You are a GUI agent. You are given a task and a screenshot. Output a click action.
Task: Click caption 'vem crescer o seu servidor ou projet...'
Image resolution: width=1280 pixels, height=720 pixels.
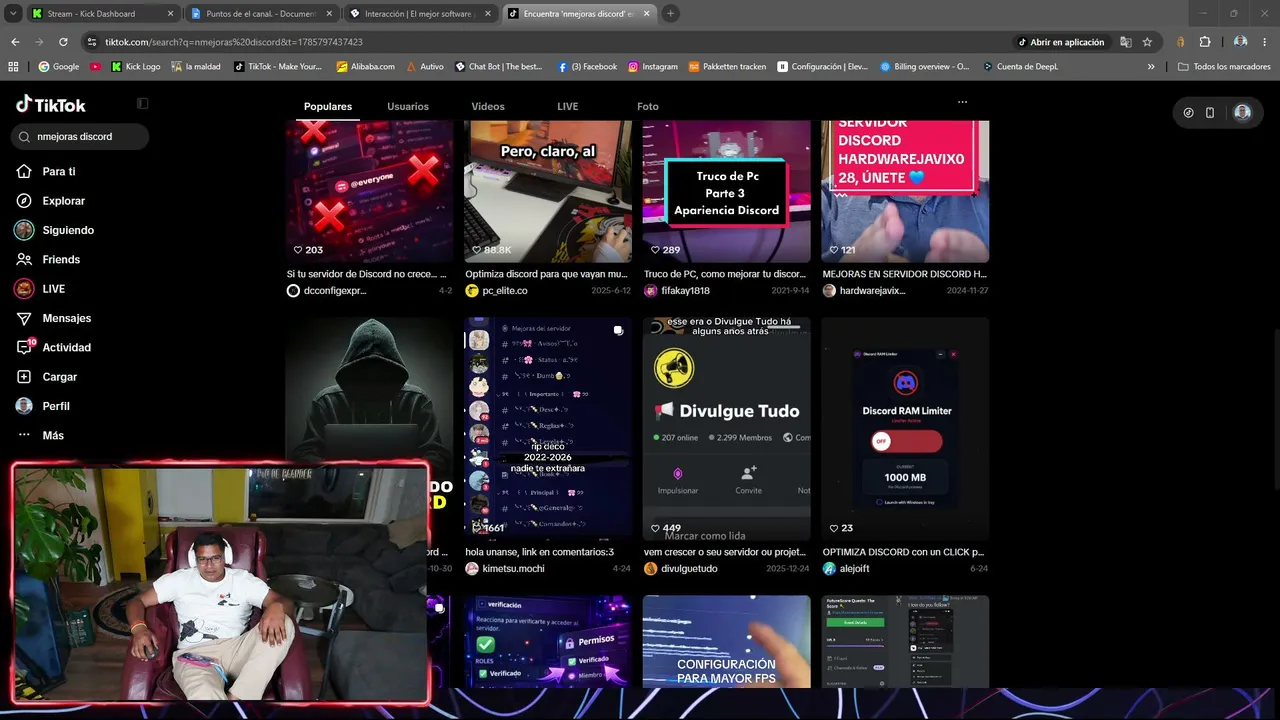[x=725, y=552]
